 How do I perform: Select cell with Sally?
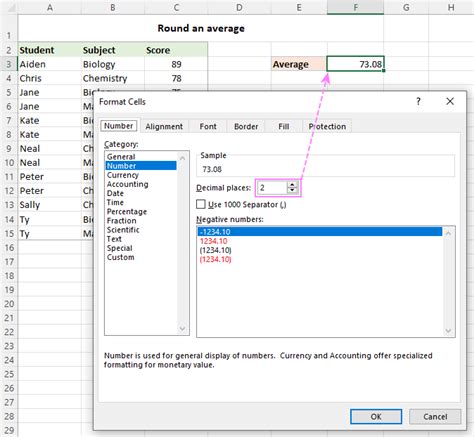(x=49, y=205)
